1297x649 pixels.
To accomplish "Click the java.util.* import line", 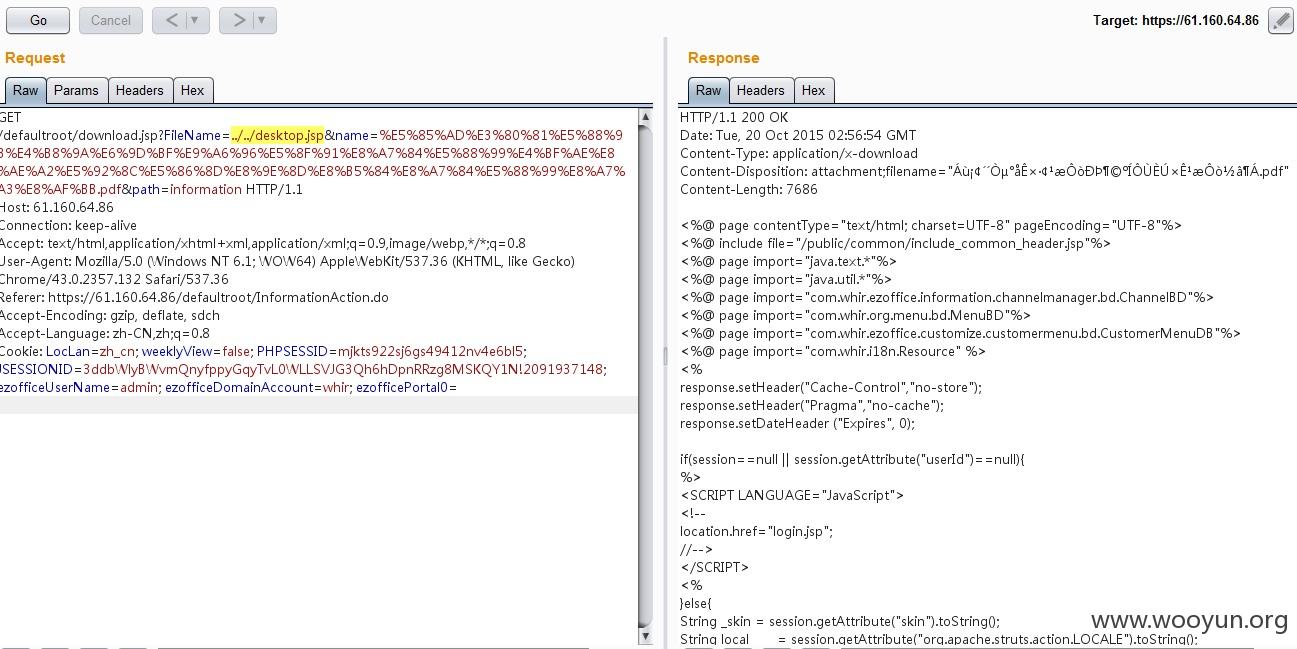I will pyautogui.click(x=786, y=279).
